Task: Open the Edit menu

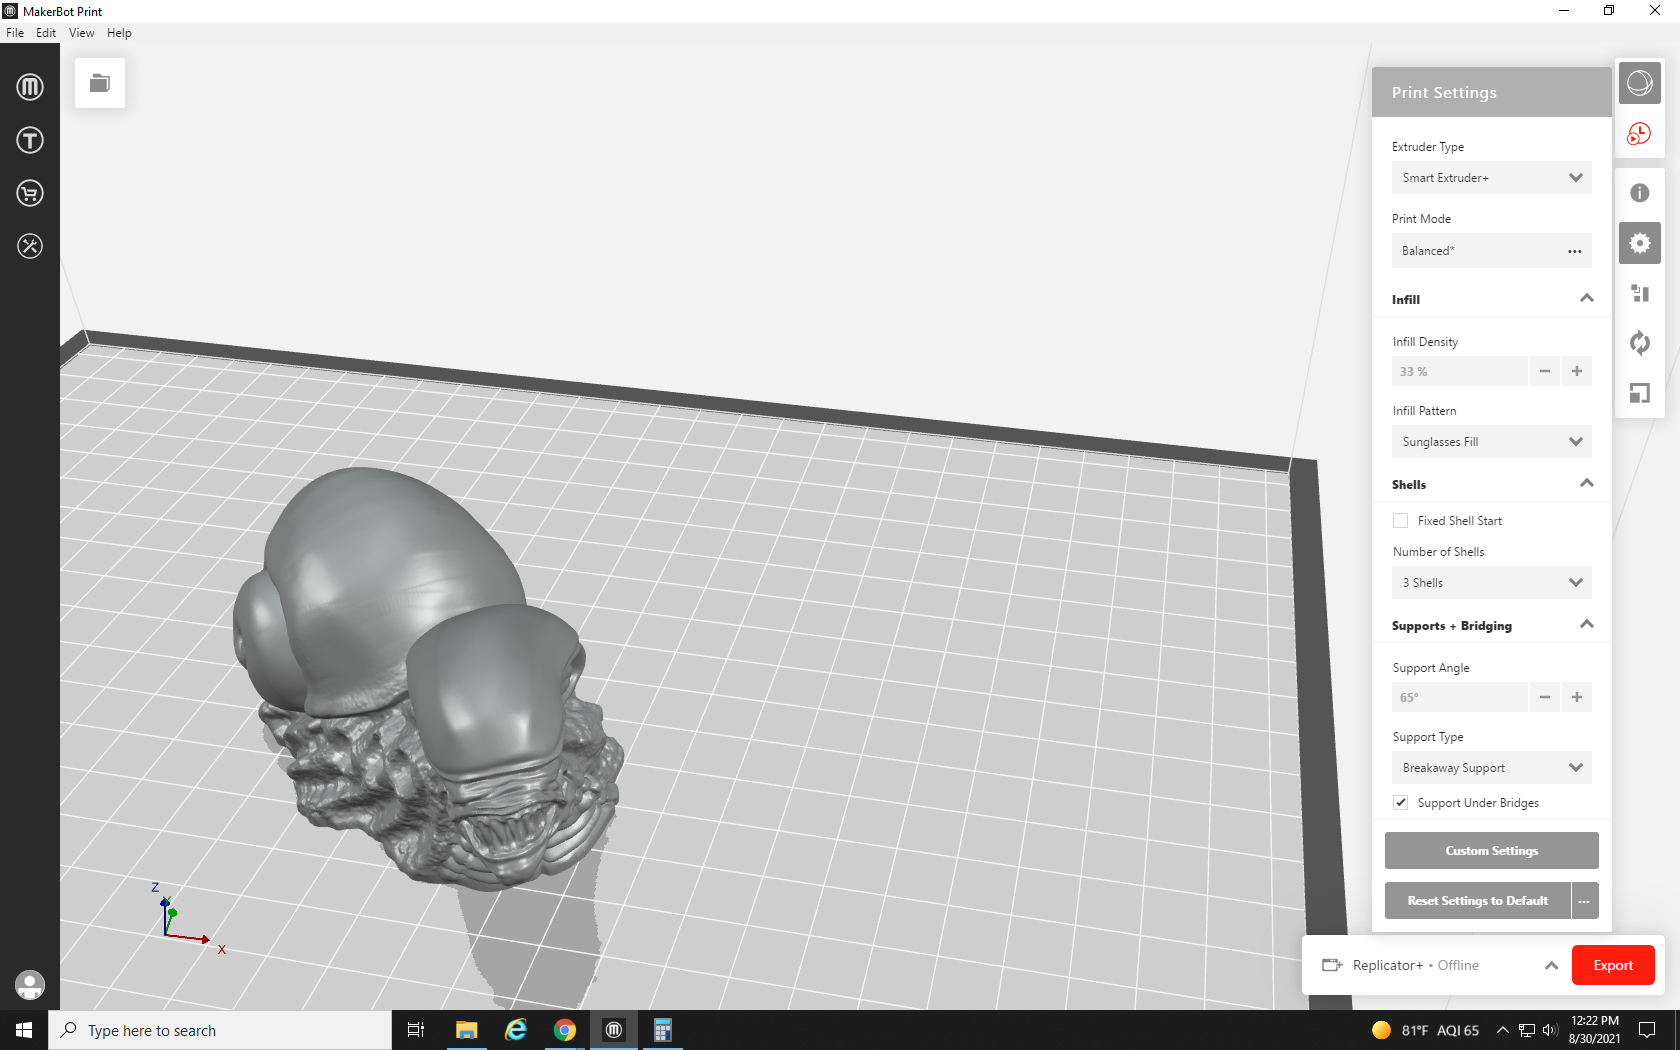Action: coord(46,33)
